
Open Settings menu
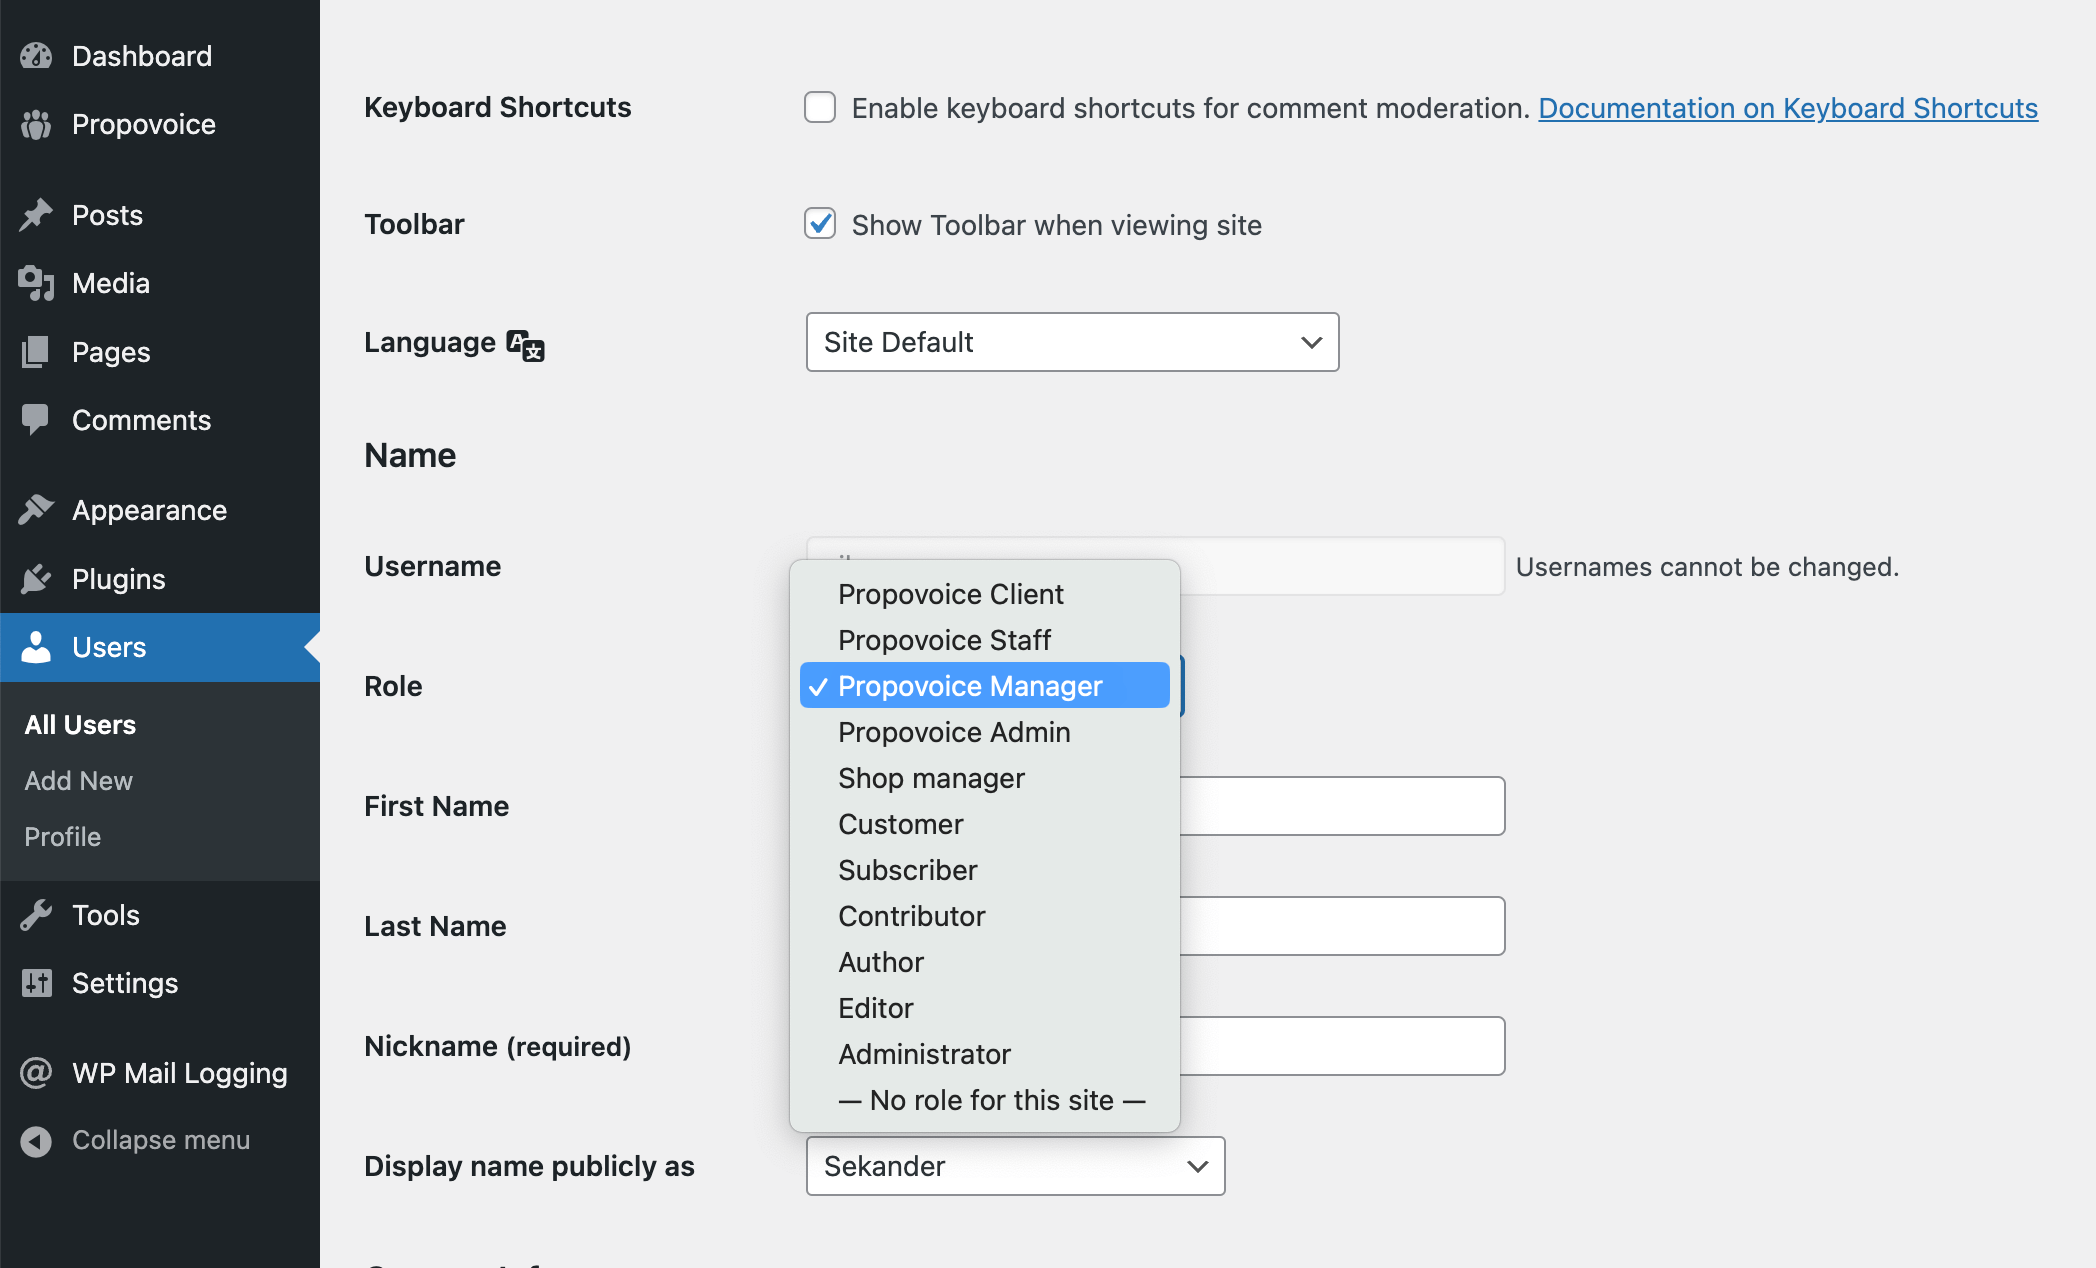coord(160,983)
